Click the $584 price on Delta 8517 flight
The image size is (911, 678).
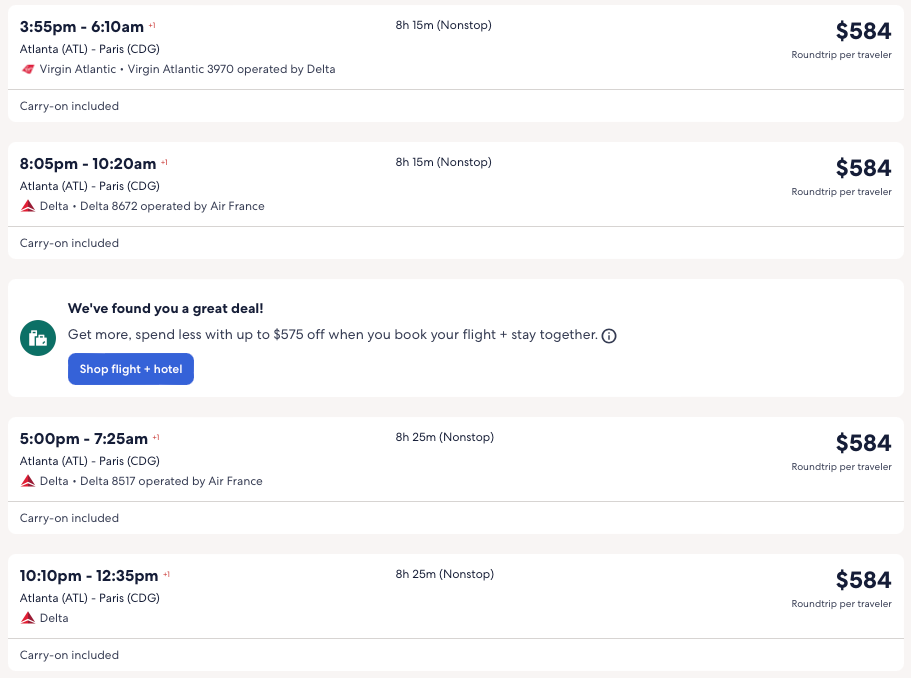(x=863, y=443)
